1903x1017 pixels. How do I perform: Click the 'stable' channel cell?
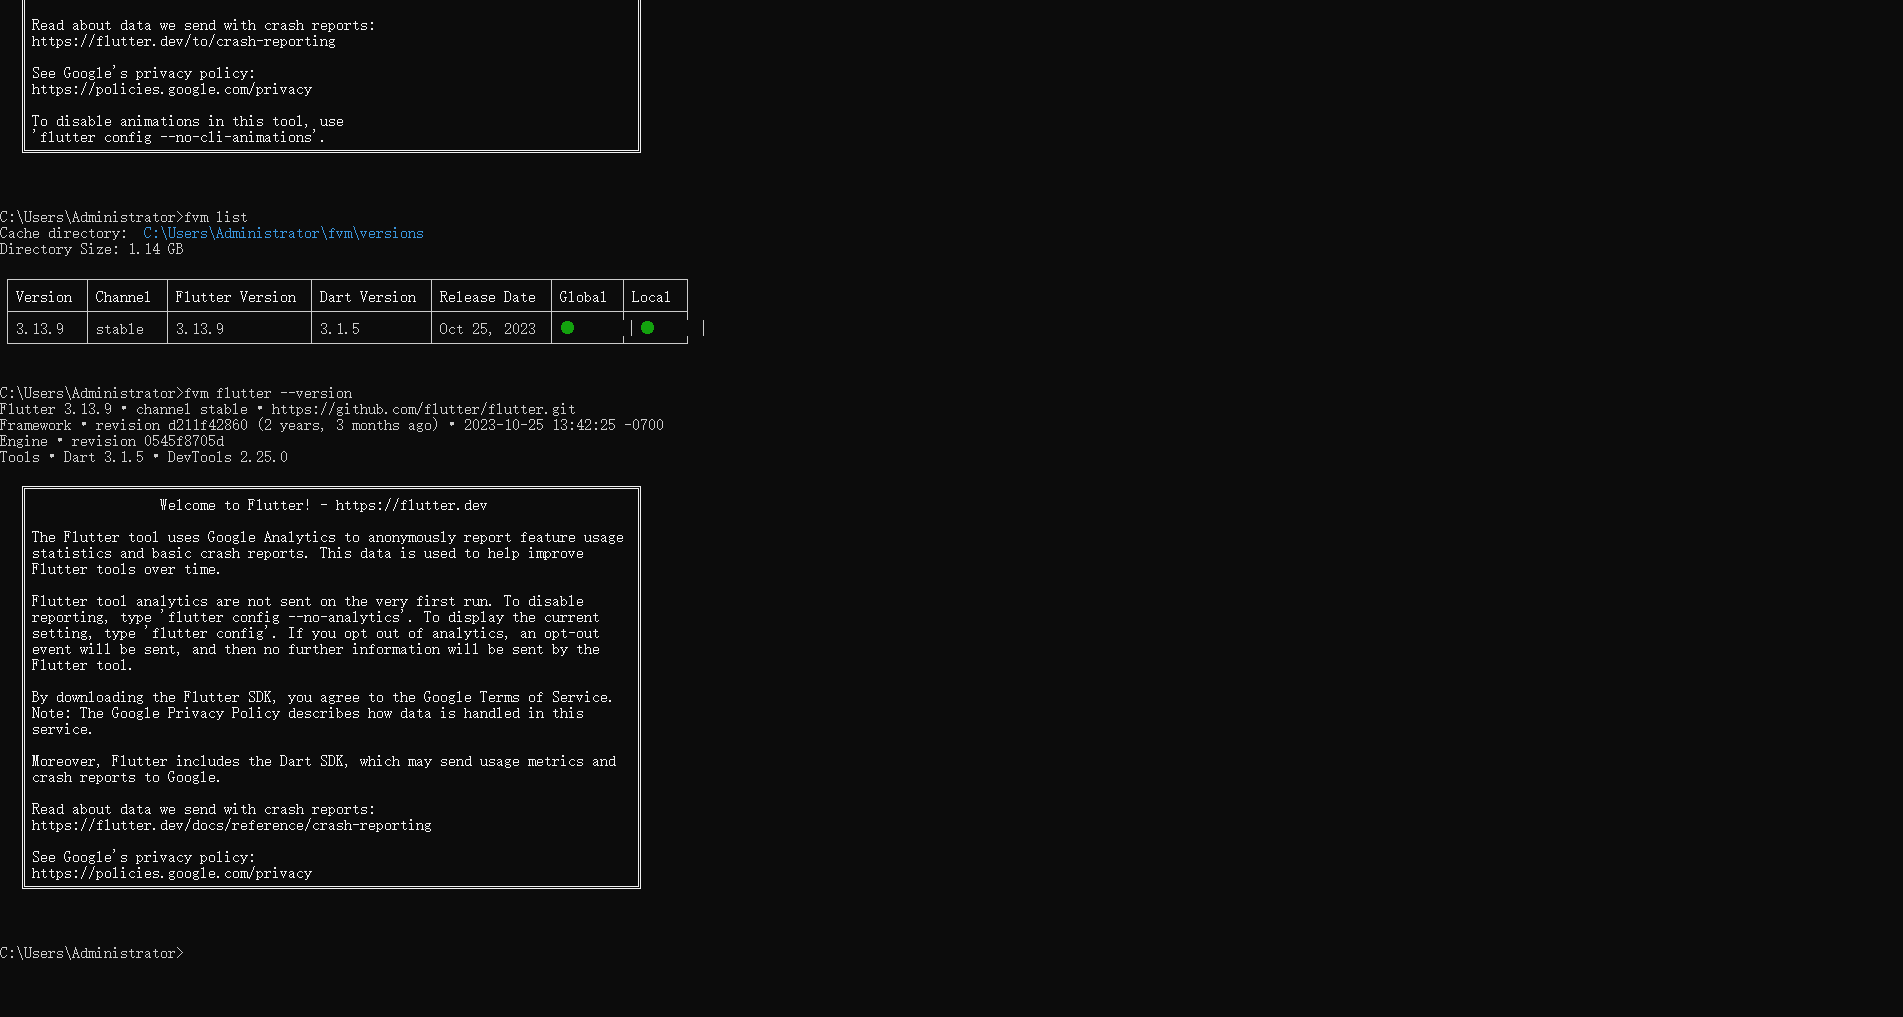point(120,329)
